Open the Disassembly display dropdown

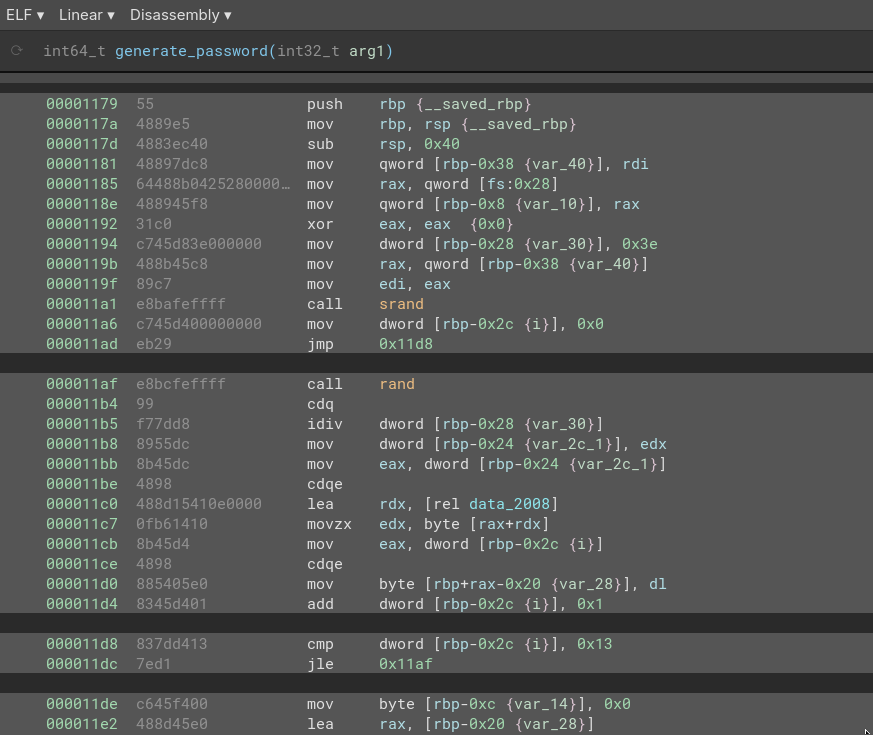[180, 15]
